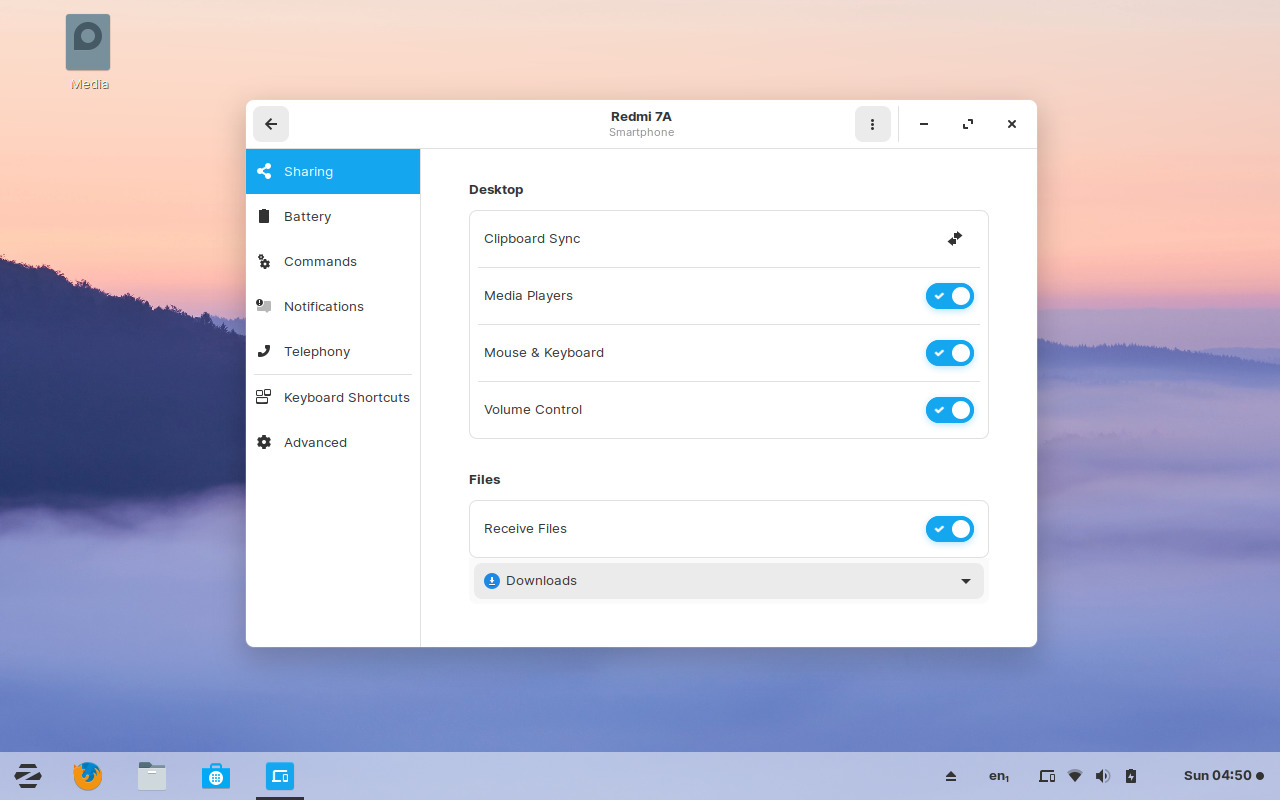The height and width of the screenshot is (800, 1280).
Task: Select the Telephony phone icon
Action: [x=264, y=351]
